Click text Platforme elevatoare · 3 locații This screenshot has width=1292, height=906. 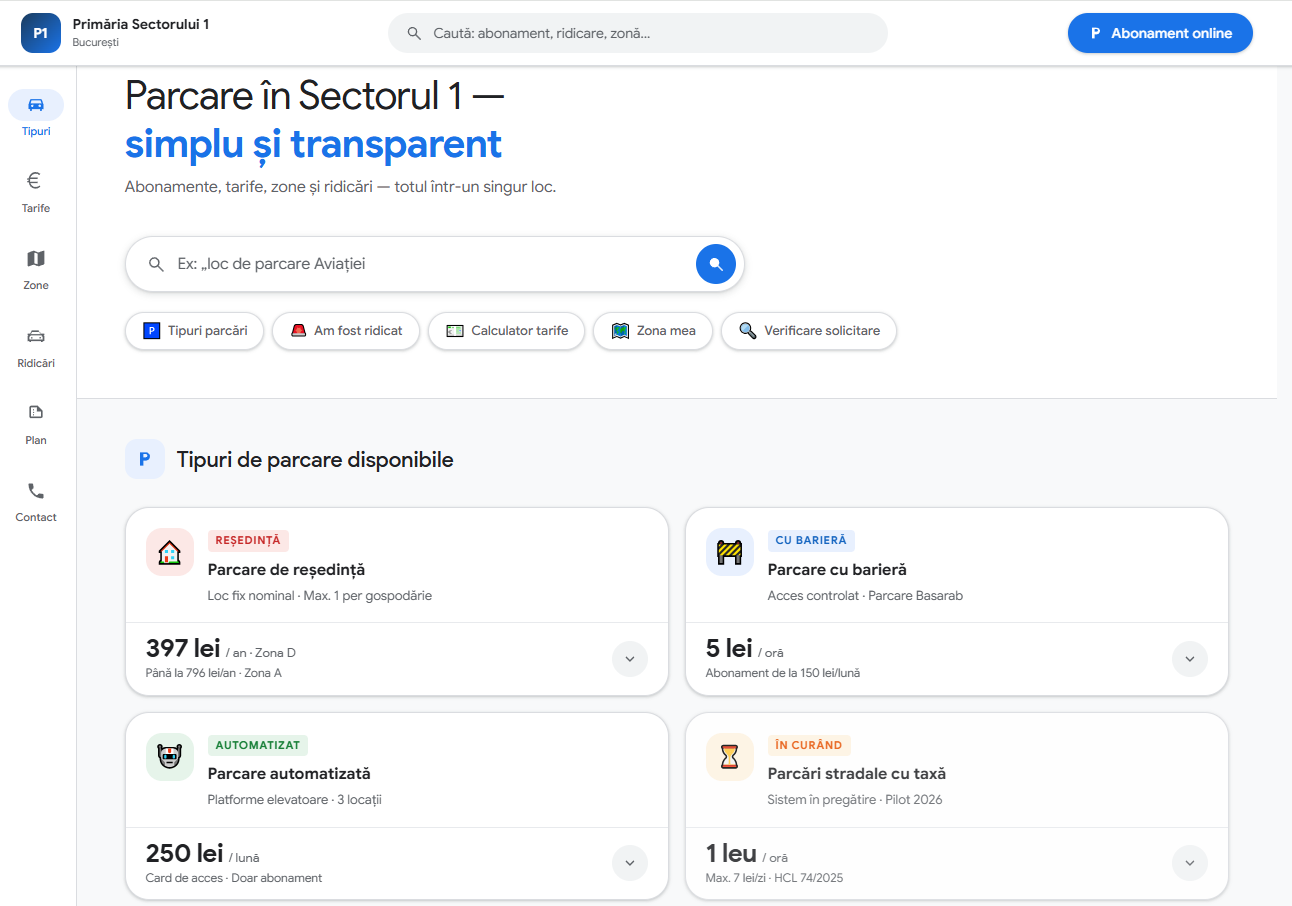point(295,800)
